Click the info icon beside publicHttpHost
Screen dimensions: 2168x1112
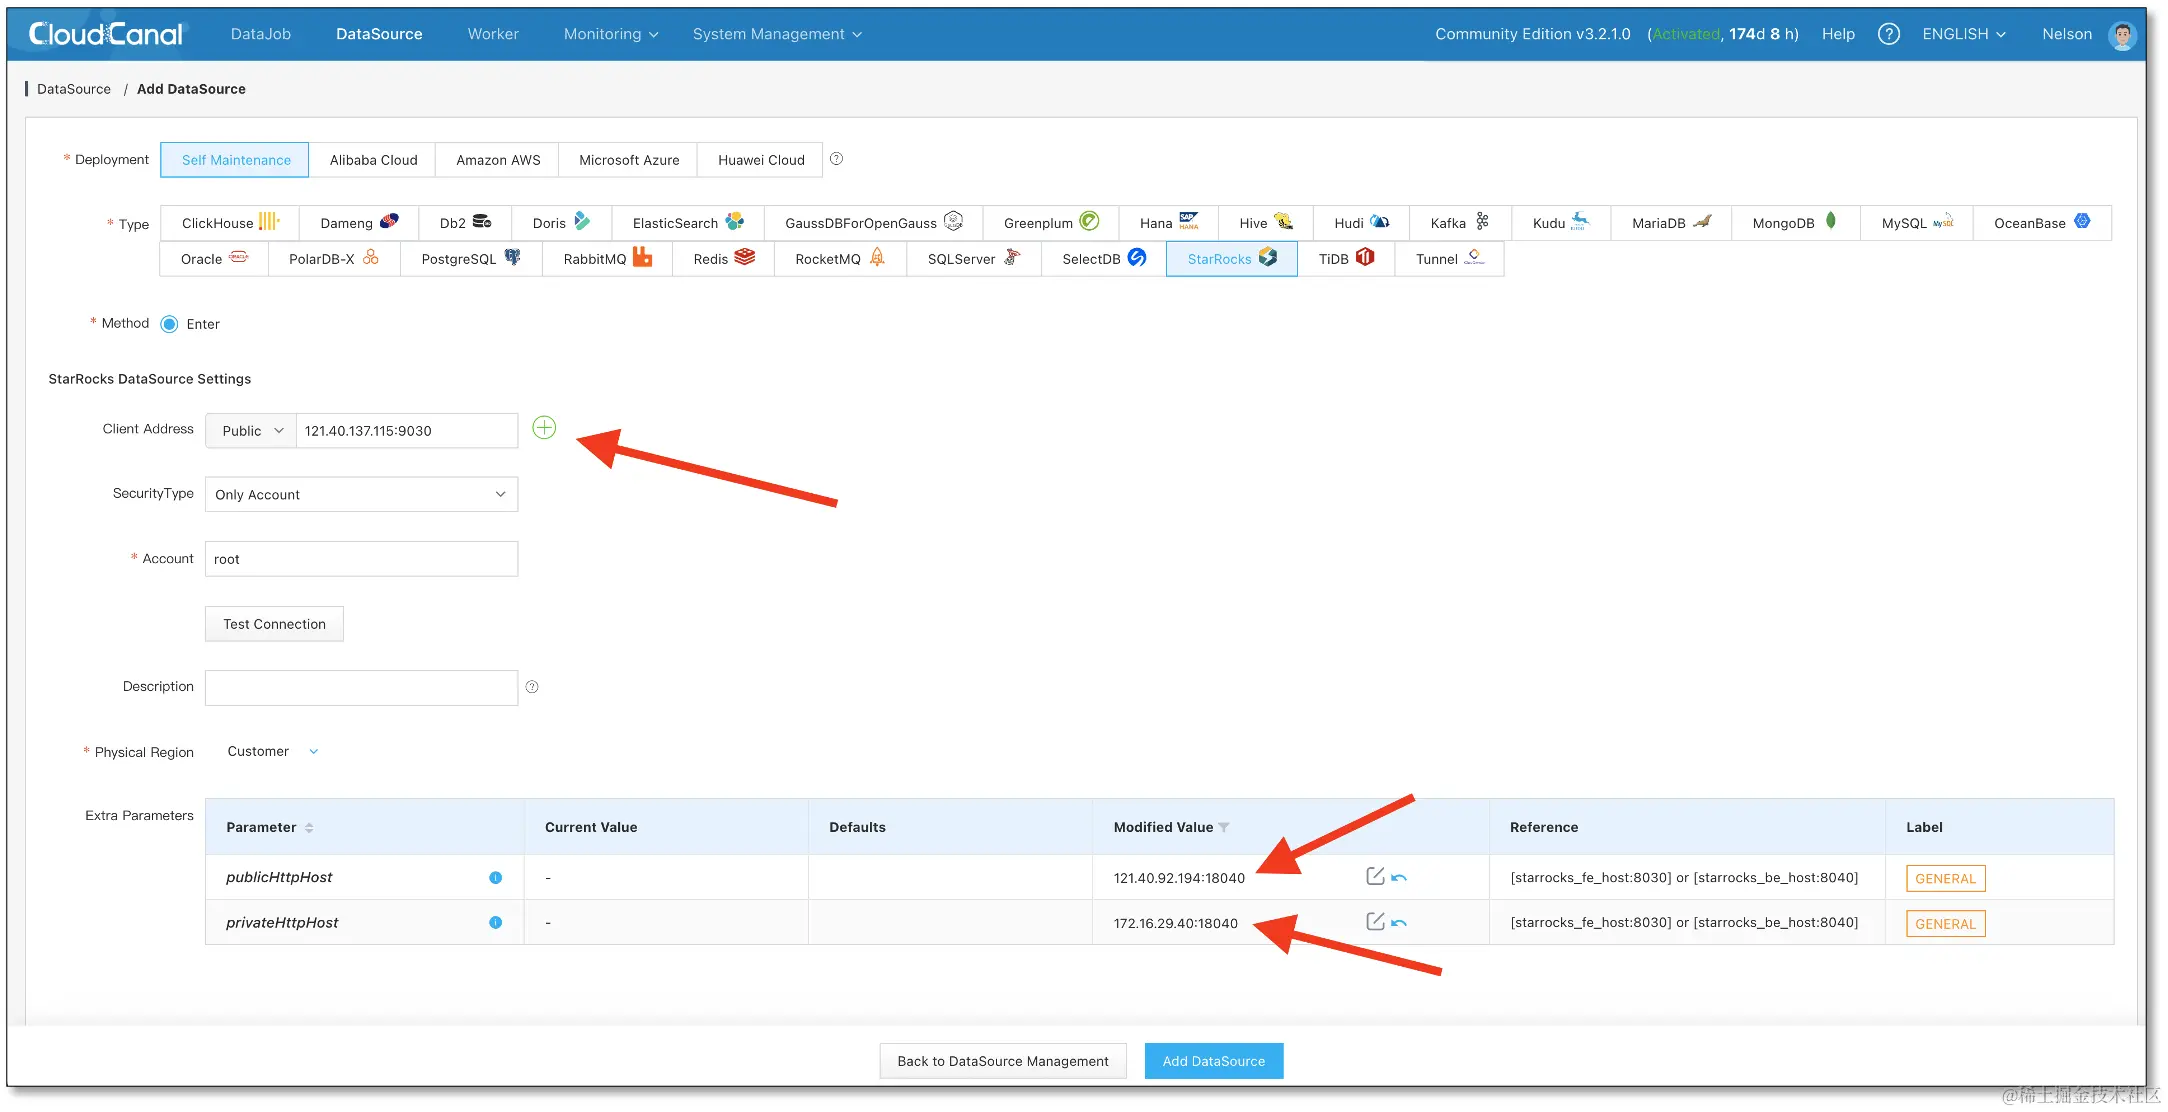[x=495, y=878]
